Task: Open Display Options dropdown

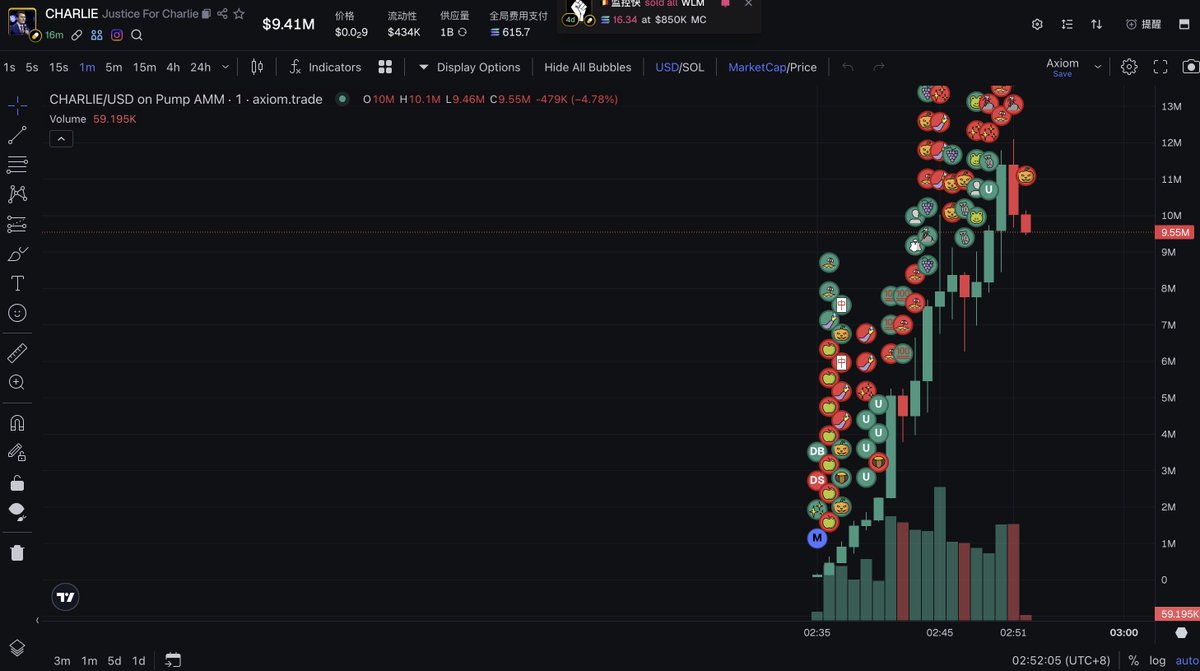Action: pos(469,67)
